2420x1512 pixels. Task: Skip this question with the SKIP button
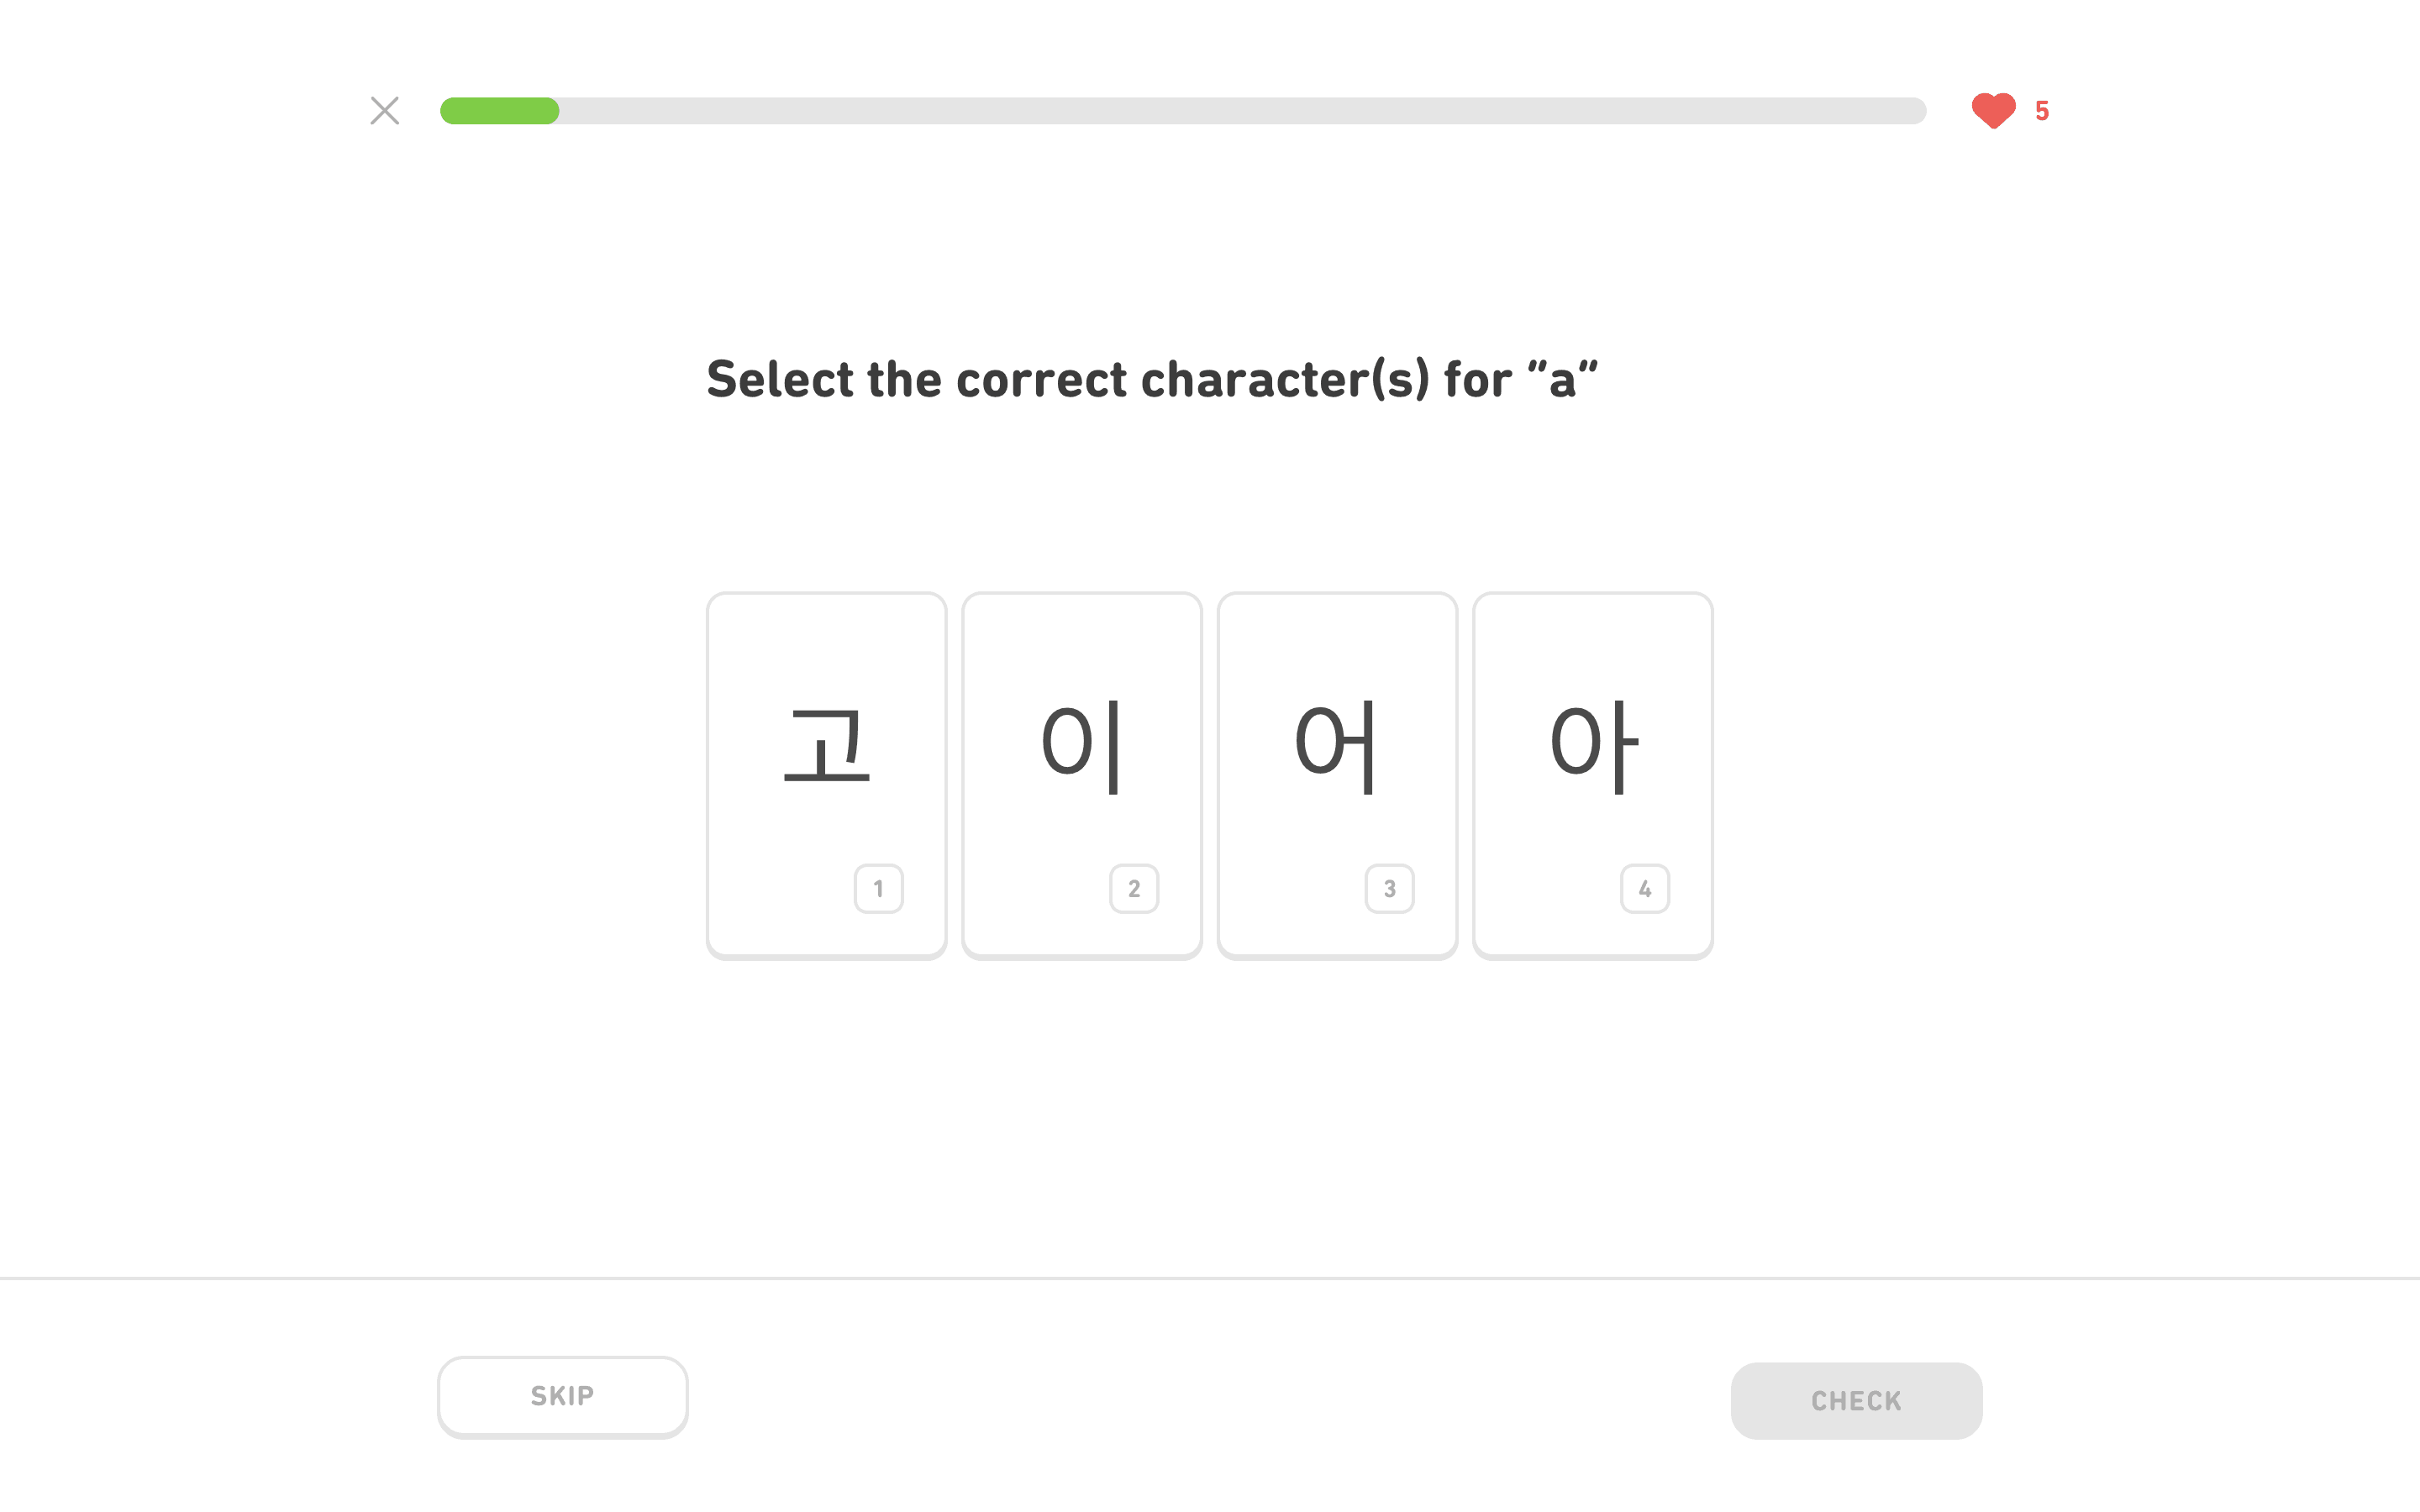(x=562, y=1396)
